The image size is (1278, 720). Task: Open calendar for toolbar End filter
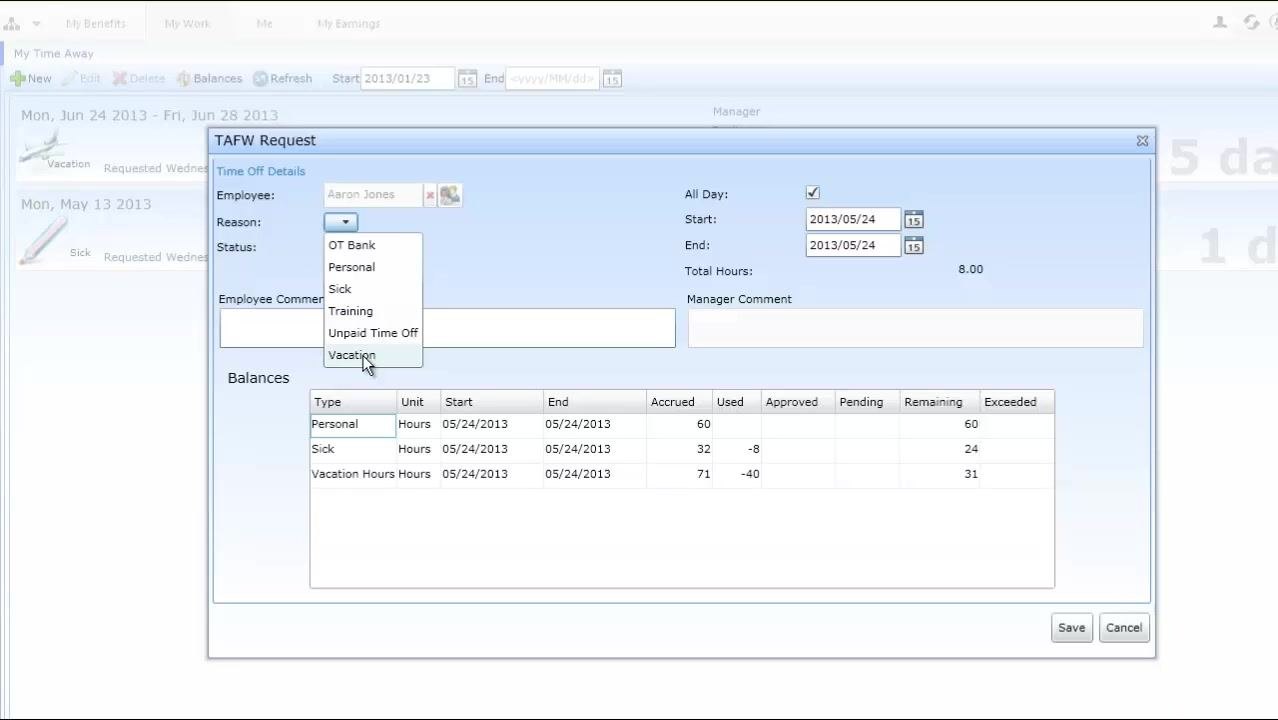point(612,79)
